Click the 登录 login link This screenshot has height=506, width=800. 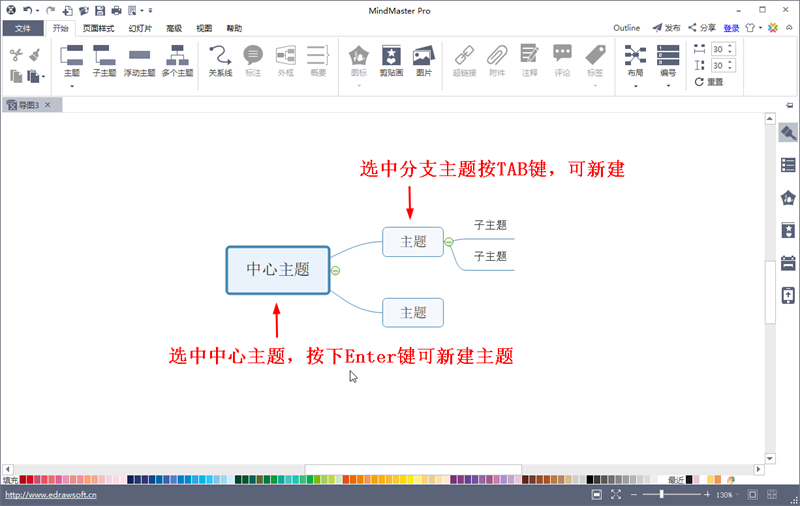731,28
